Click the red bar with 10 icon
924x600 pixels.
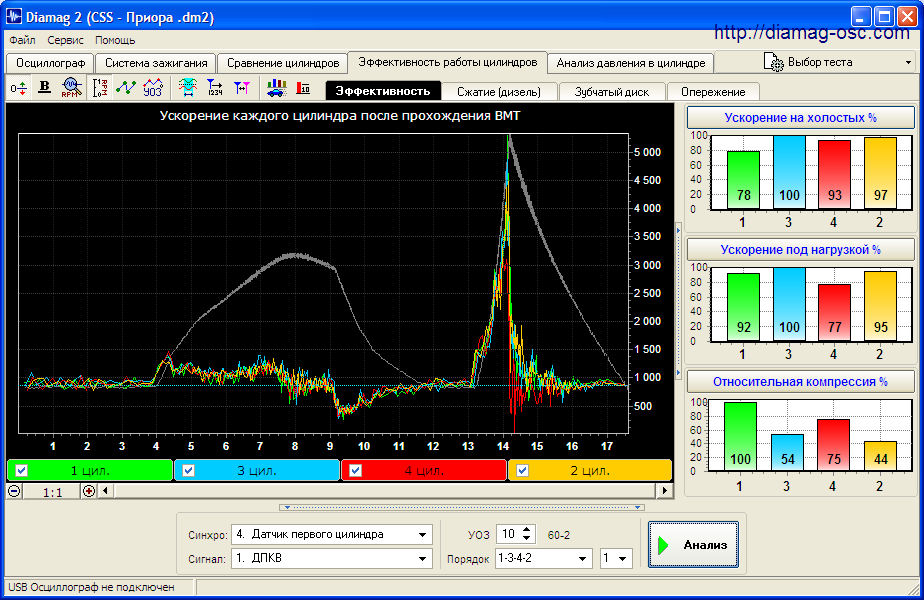point(303,88)
